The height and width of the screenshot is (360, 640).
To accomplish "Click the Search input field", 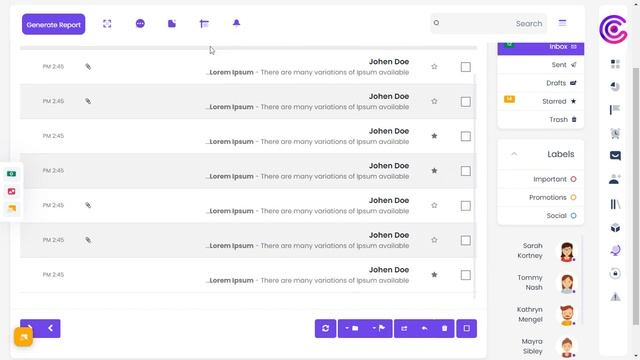I will pos(488,24).
